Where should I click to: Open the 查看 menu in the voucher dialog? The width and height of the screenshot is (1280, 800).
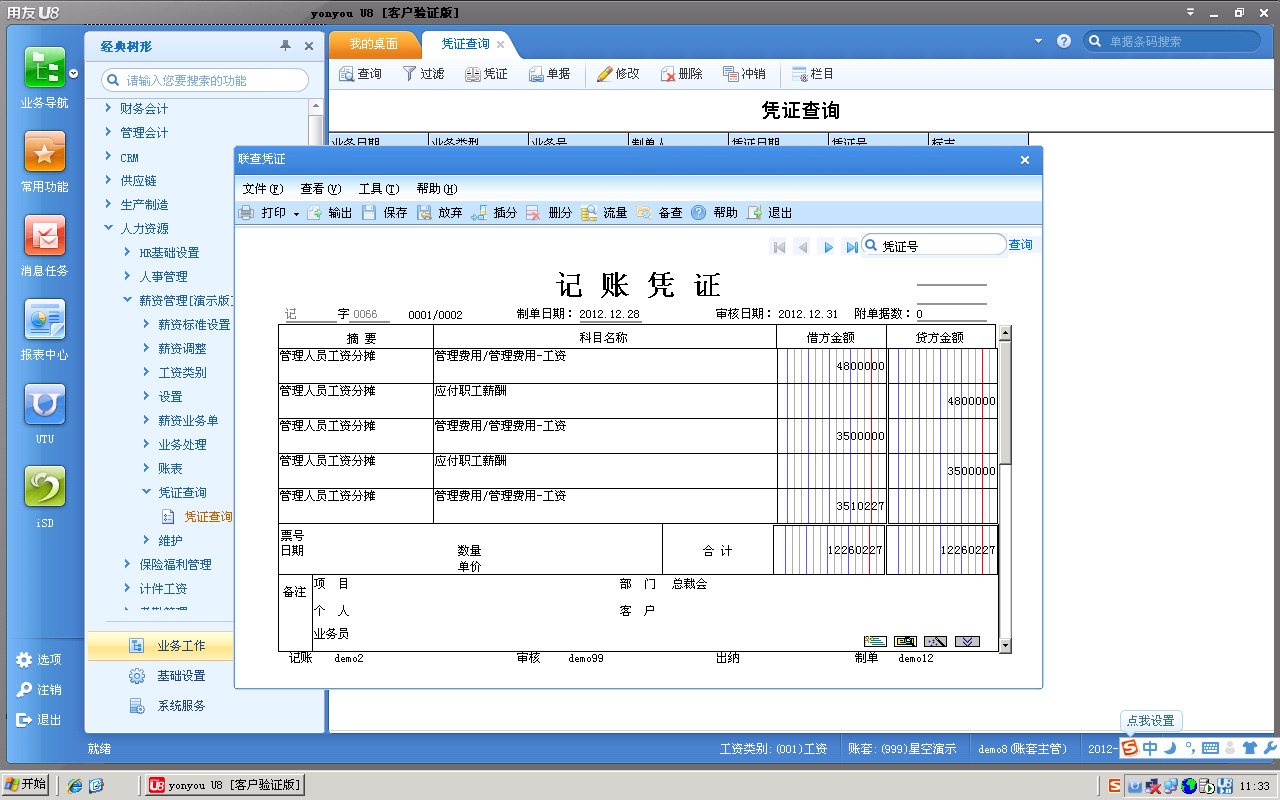320,189
